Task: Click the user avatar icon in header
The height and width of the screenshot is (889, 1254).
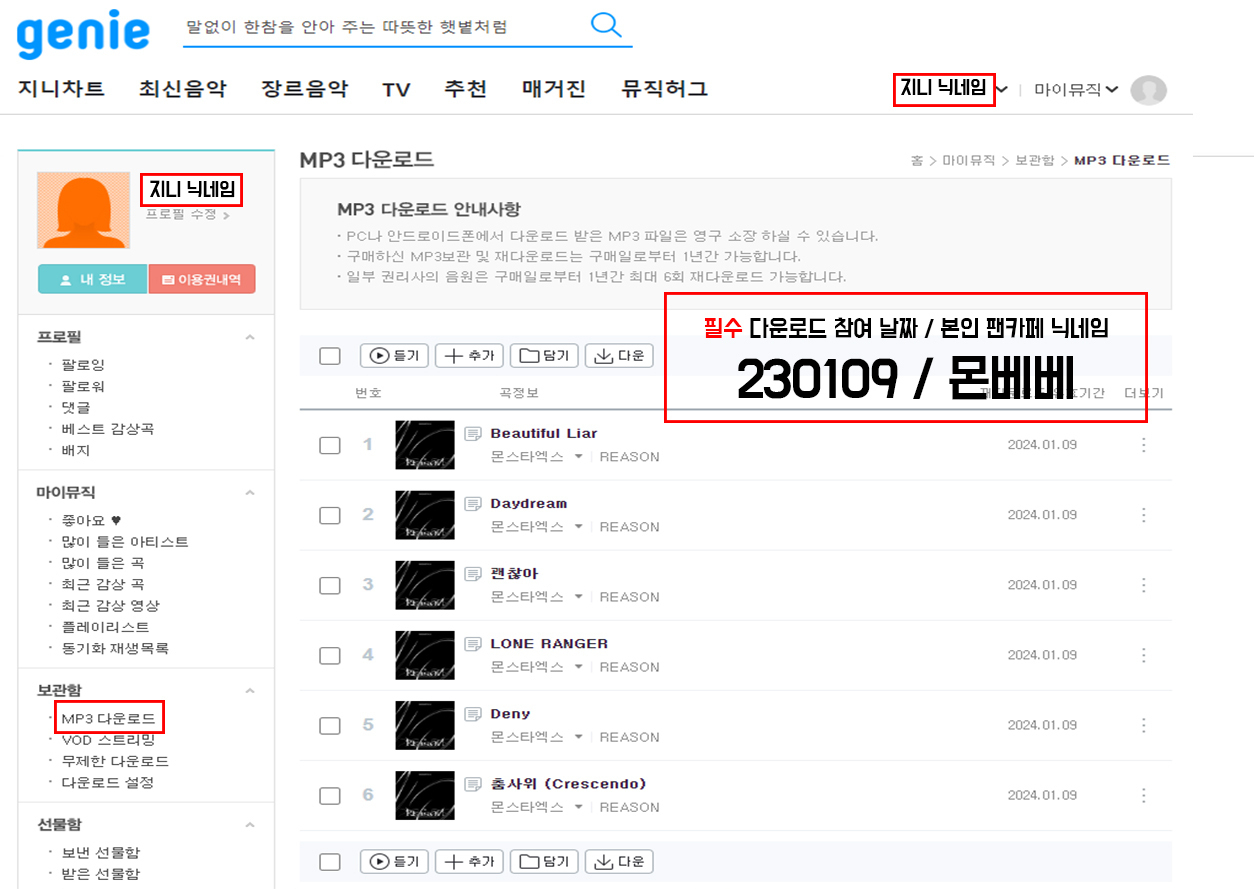Action: (1148, 90)
